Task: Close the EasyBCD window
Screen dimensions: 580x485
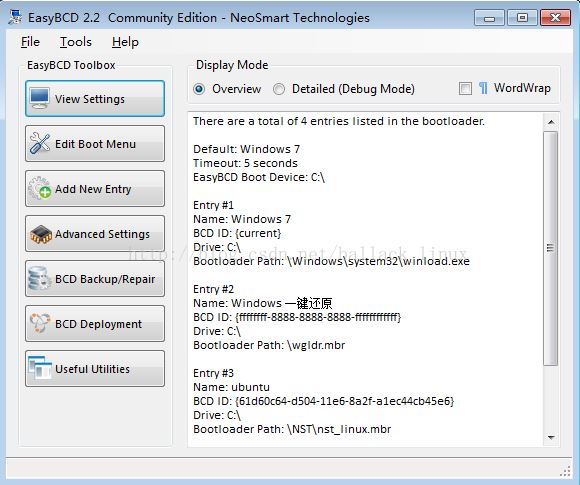Action: click(x=555, y=18)
